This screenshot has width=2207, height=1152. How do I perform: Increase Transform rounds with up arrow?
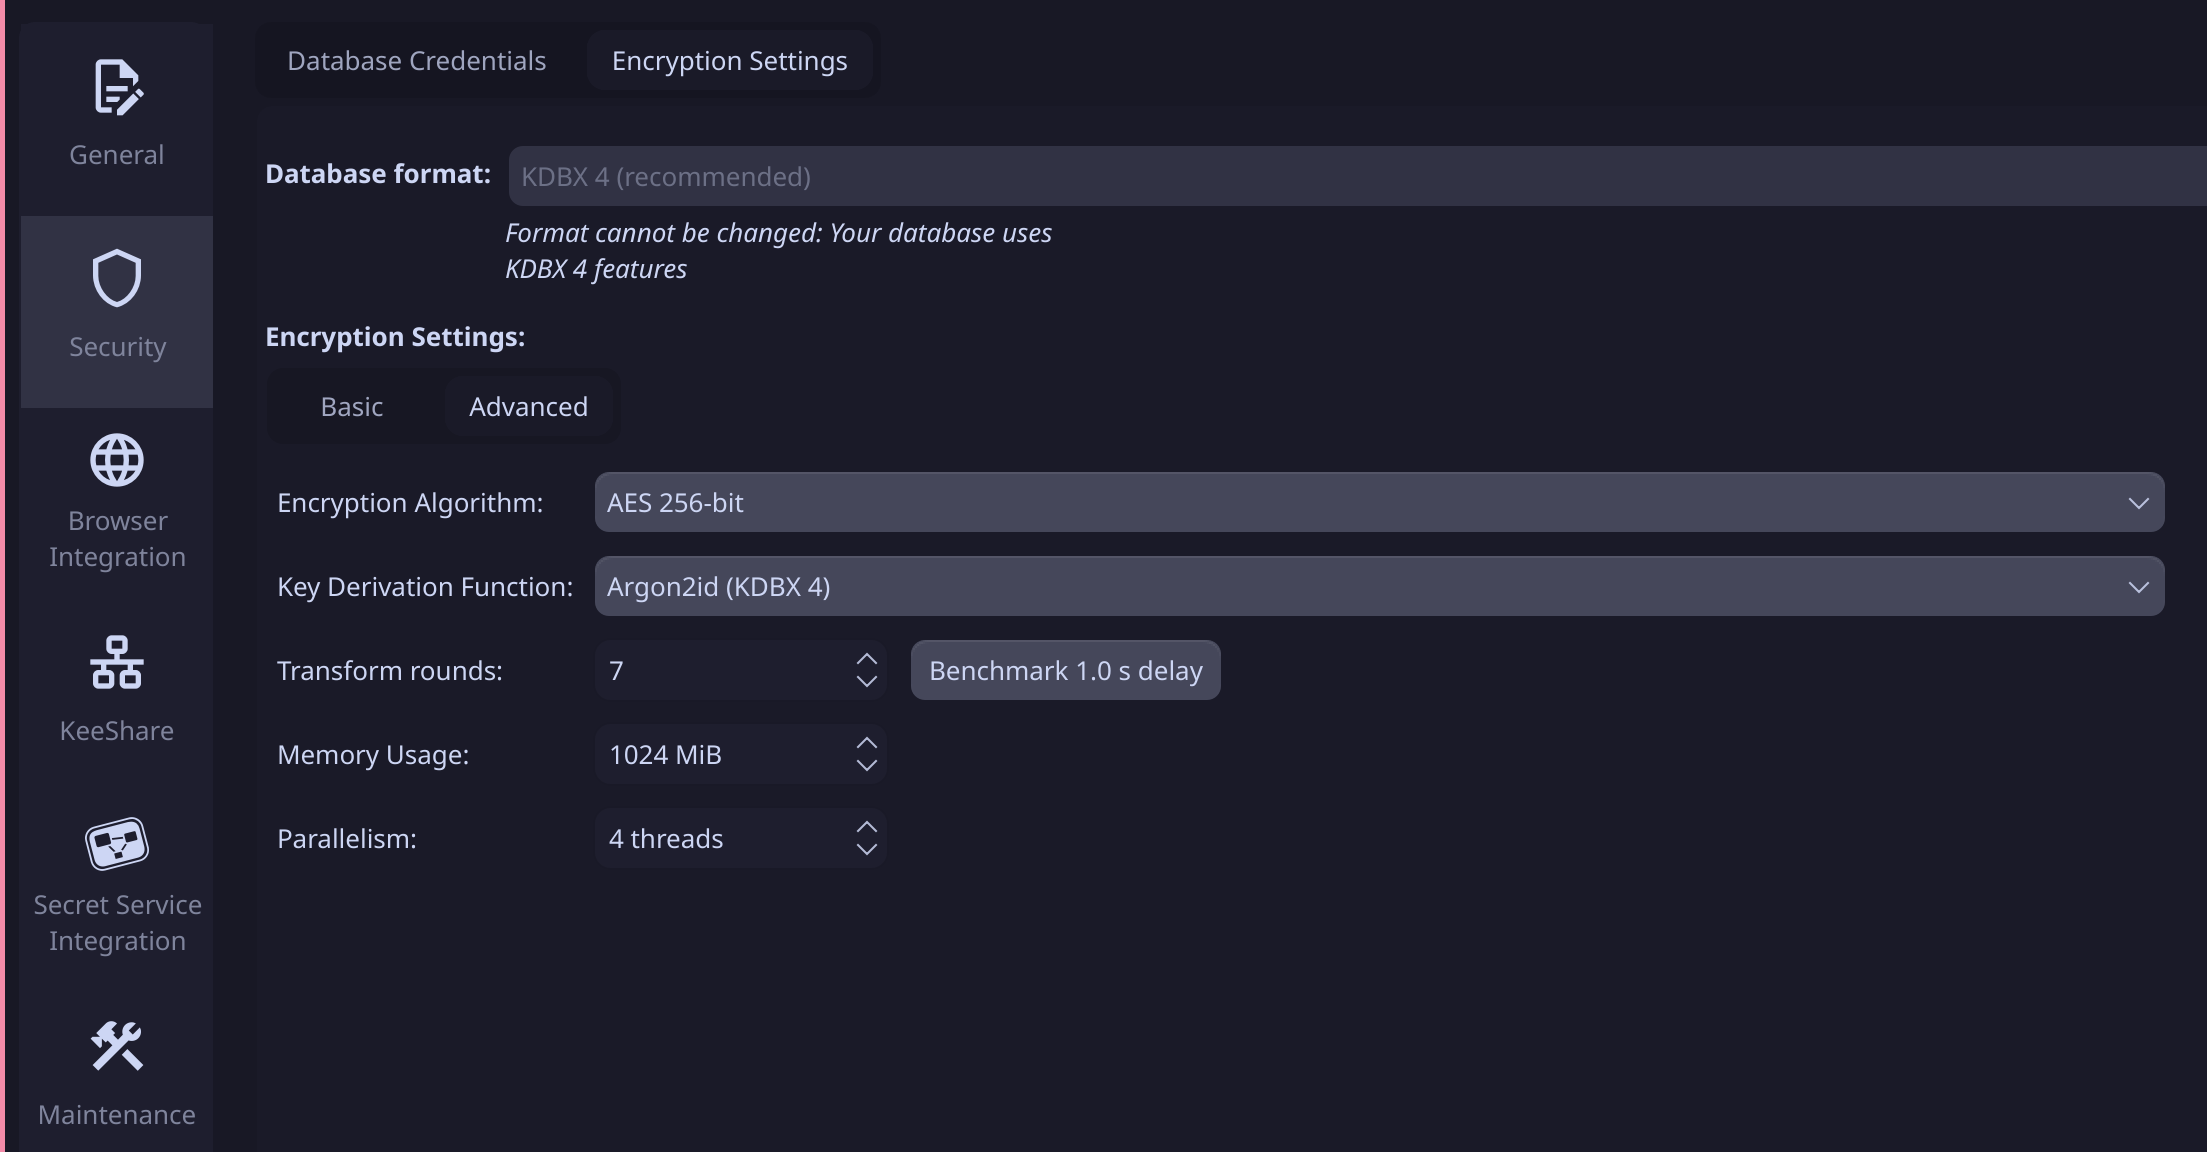[x=867, y=660]
